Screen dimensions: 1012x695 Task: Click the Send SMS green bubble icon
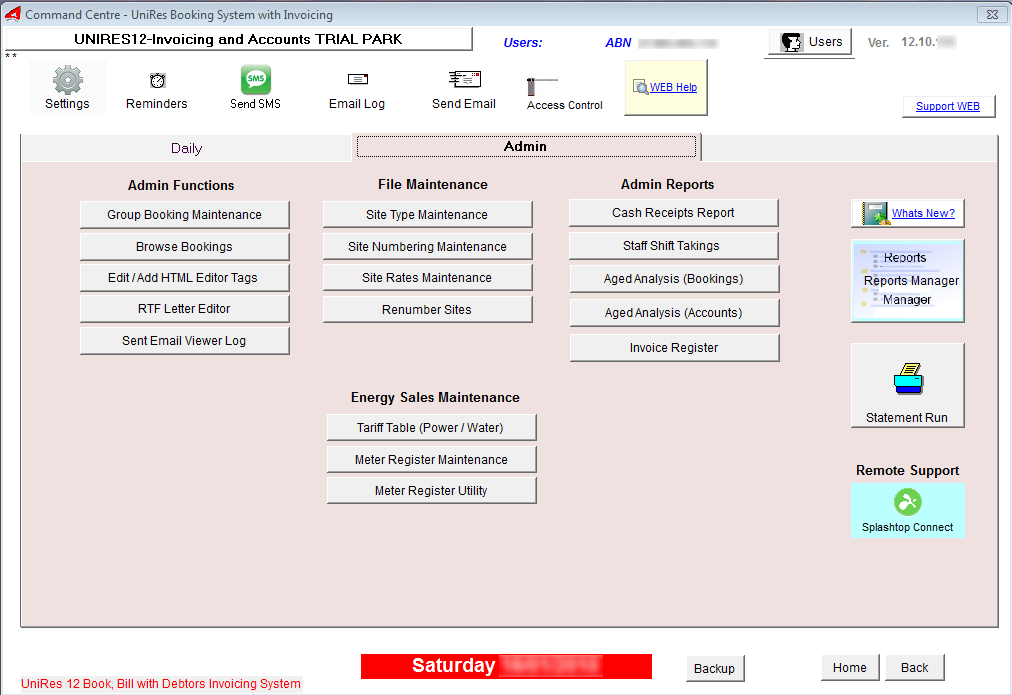256,80
